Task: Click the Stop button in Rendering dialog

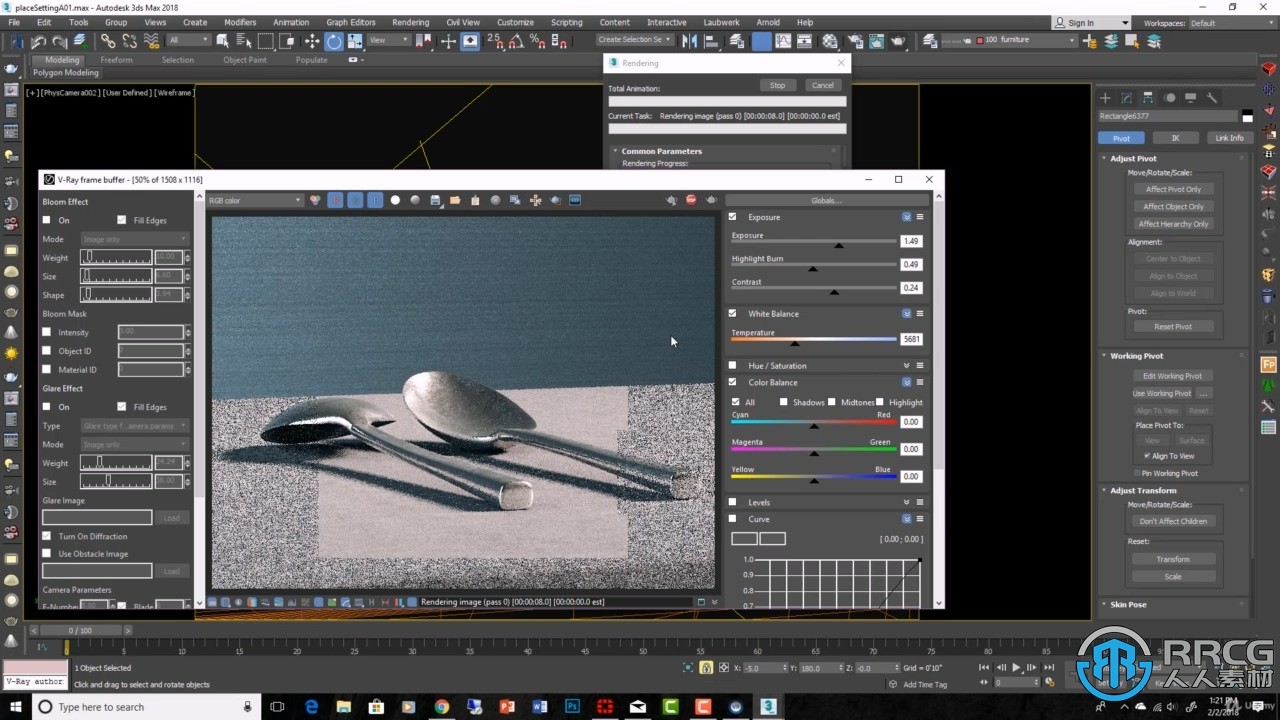Action: (777, 85)
